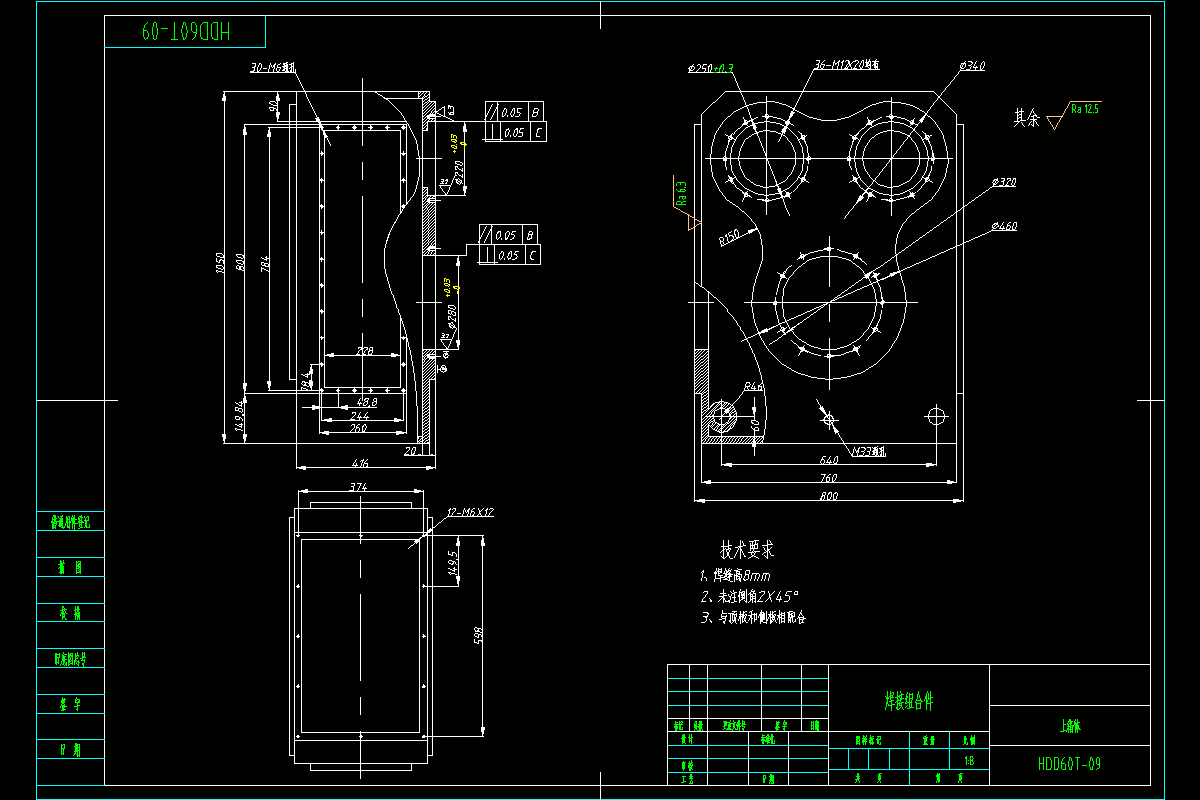1200x800 pixels.
Task: Select the 149.84 vertical dimension
Action: pyautogui.click(x=239, y=414)
